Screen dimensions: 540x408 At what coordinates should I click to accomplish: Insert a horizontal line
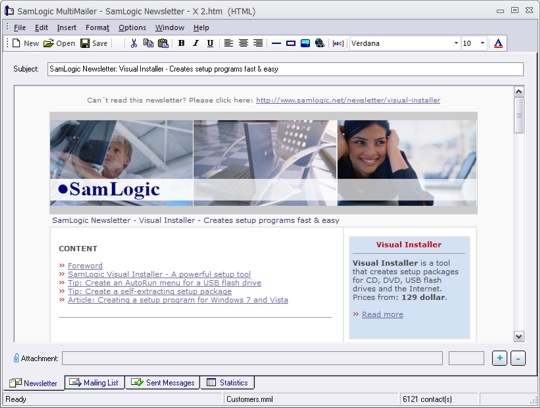click(x=276, y=43)
